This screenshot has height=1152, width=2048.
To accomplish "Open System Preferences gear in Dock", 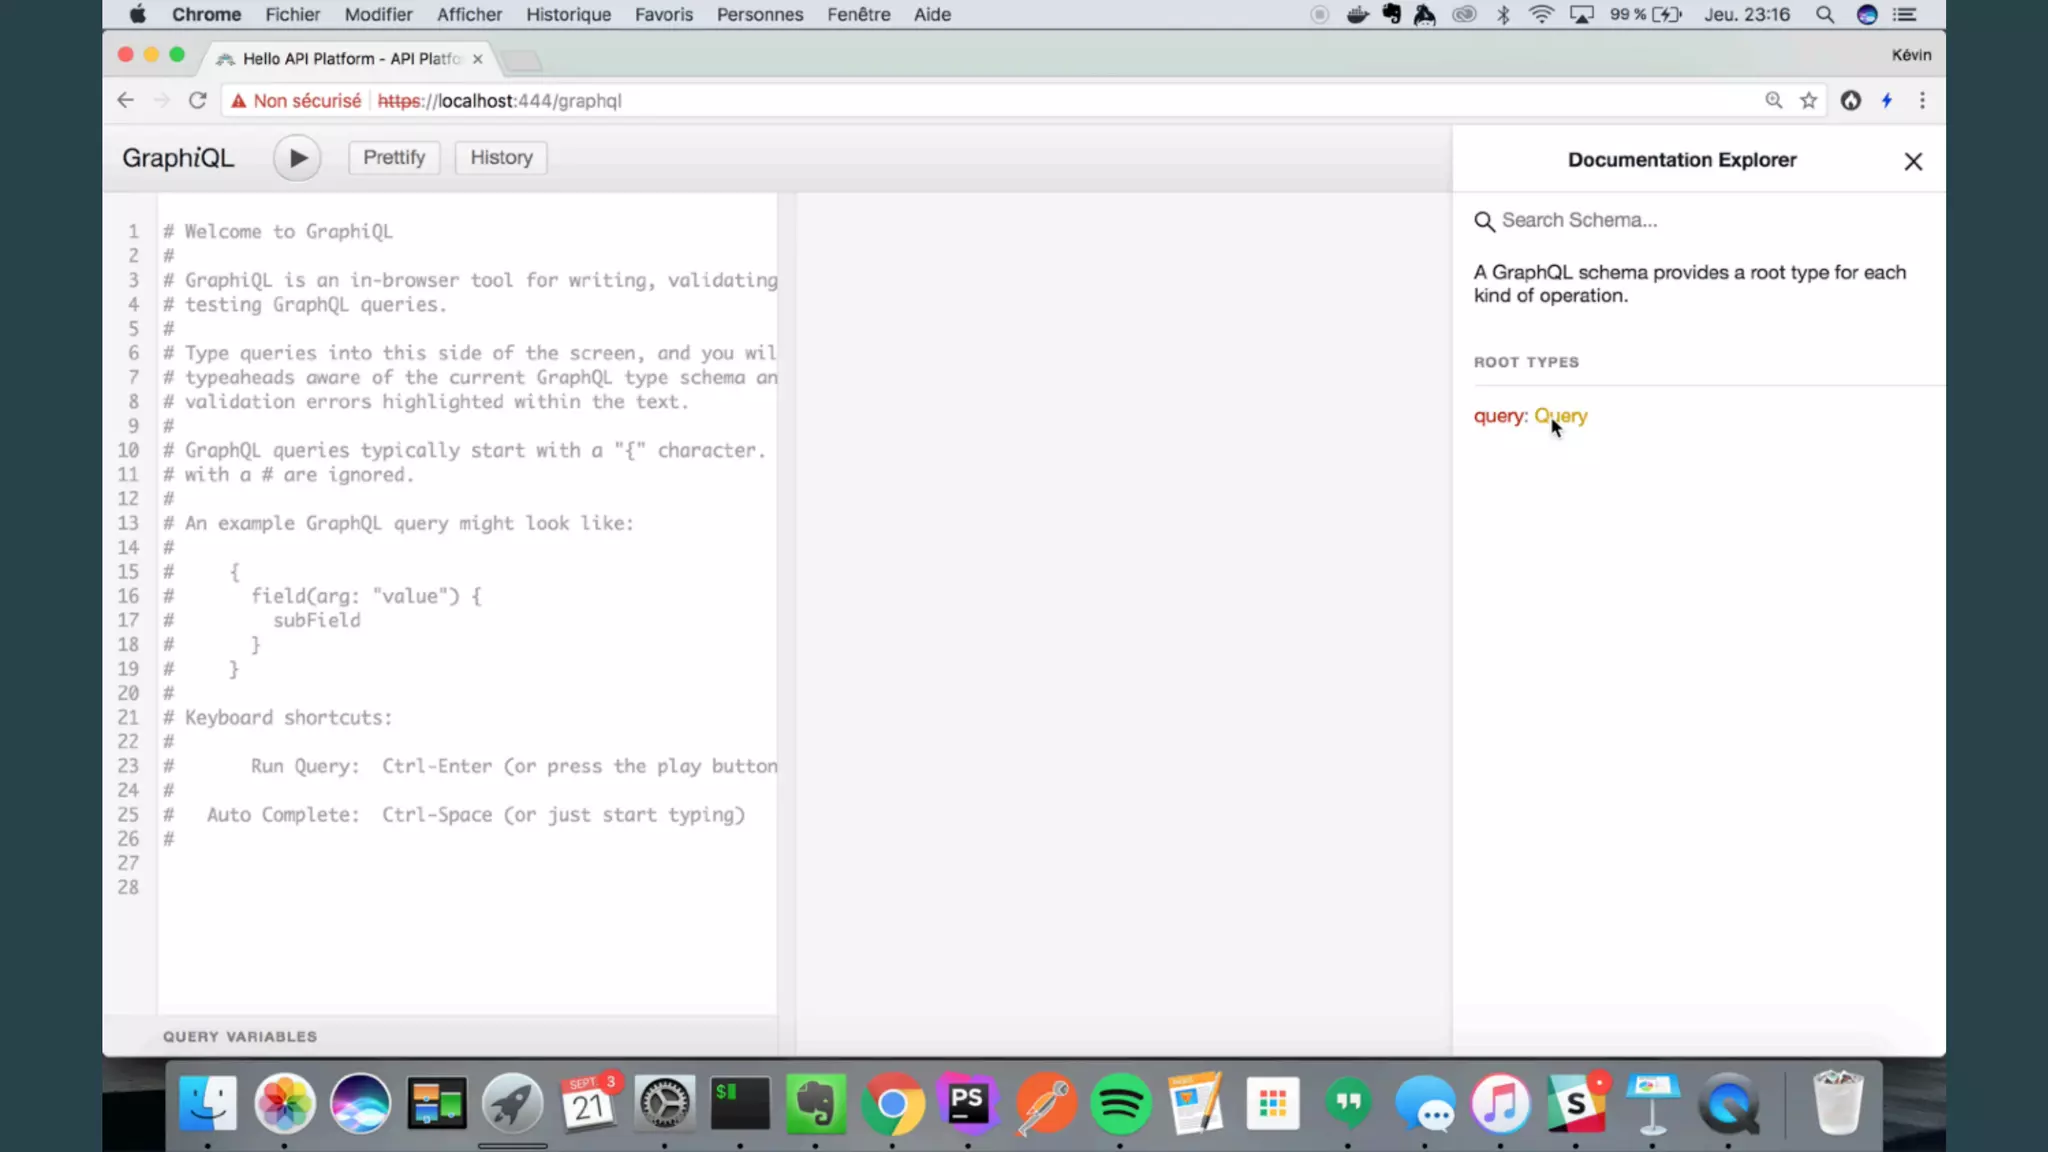I will (664, 1103).
